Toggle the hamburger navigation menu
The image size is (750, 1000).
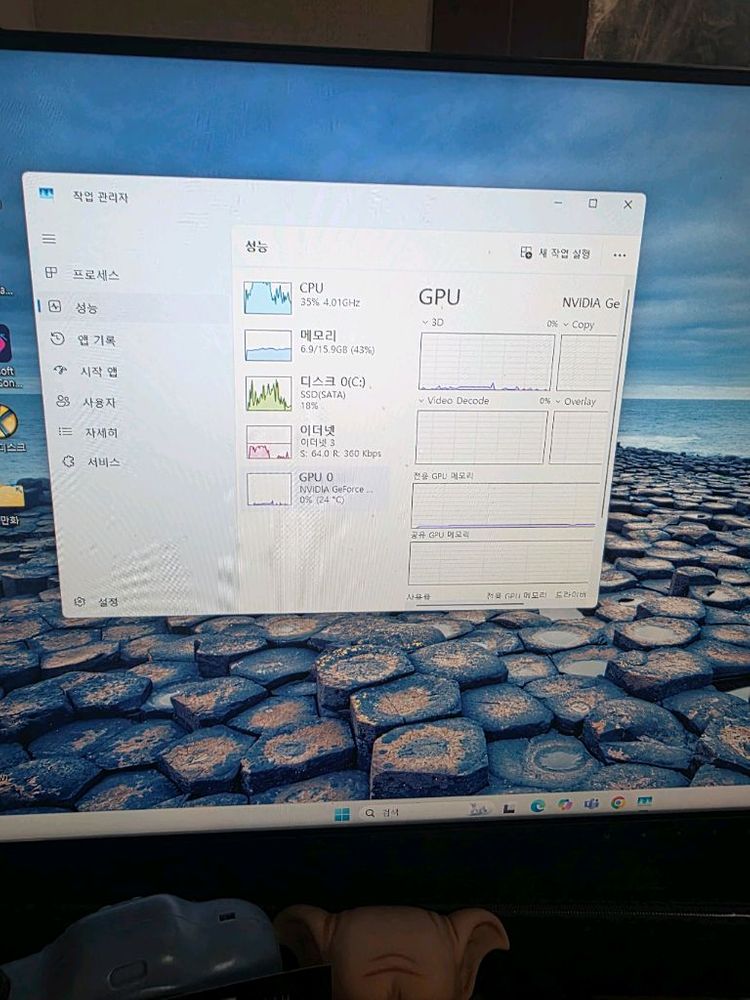pyautogui.click(x=49, y=239)
